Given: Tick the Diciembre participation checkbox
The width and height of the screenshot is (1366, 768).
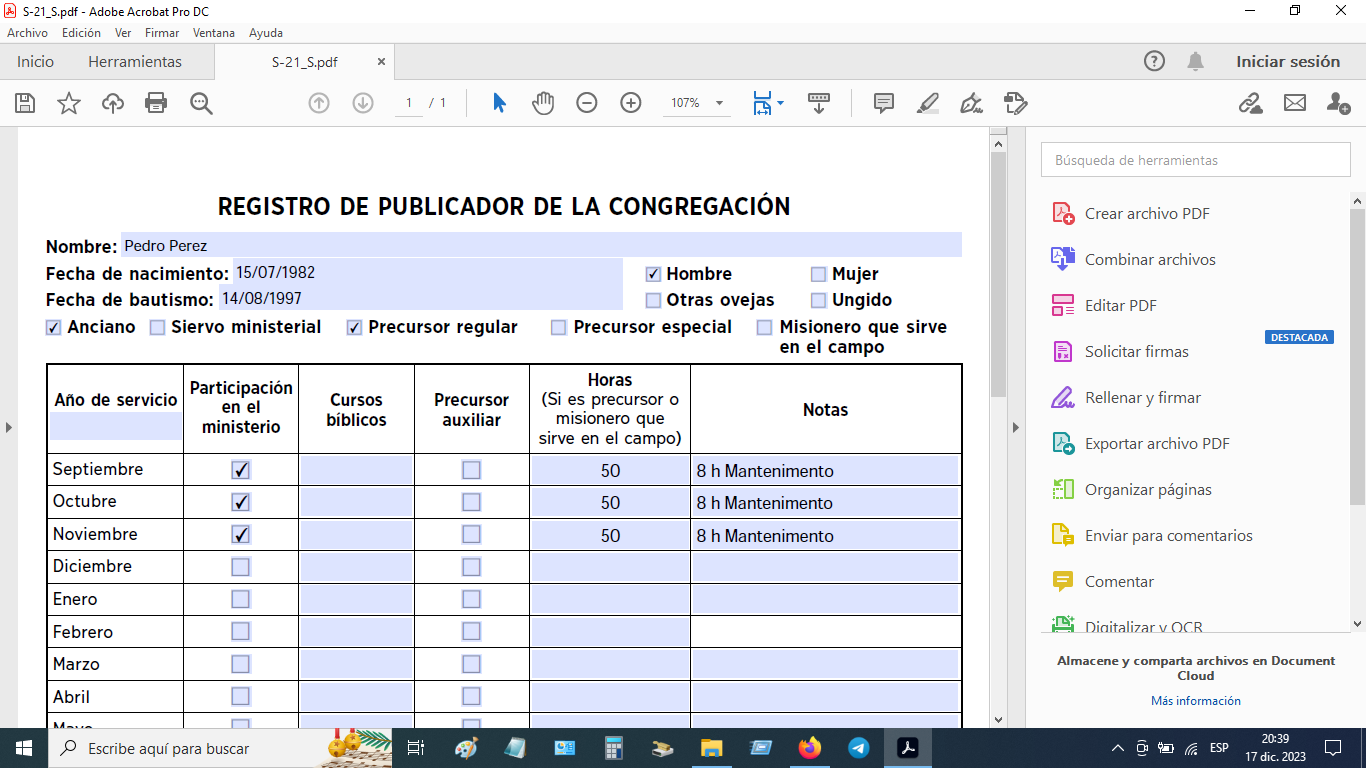Looking at the screenshot, I should (241, 567).
